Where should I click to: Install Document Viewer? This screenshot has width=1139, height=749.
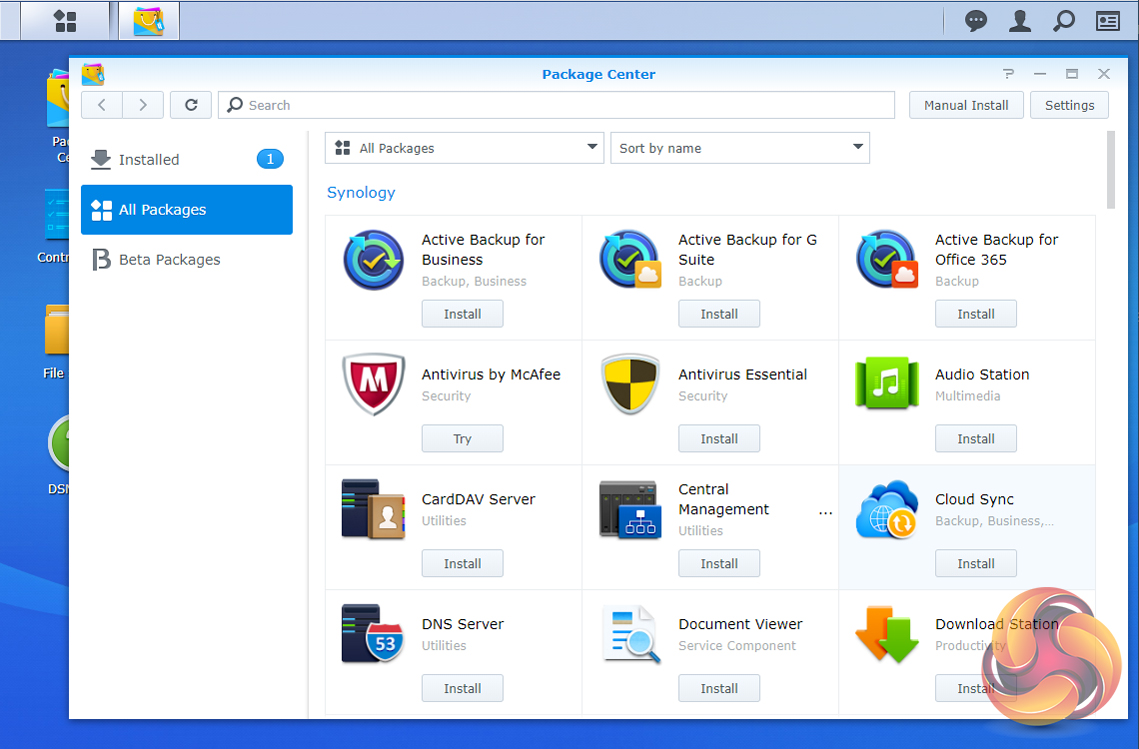coord(719,688)
